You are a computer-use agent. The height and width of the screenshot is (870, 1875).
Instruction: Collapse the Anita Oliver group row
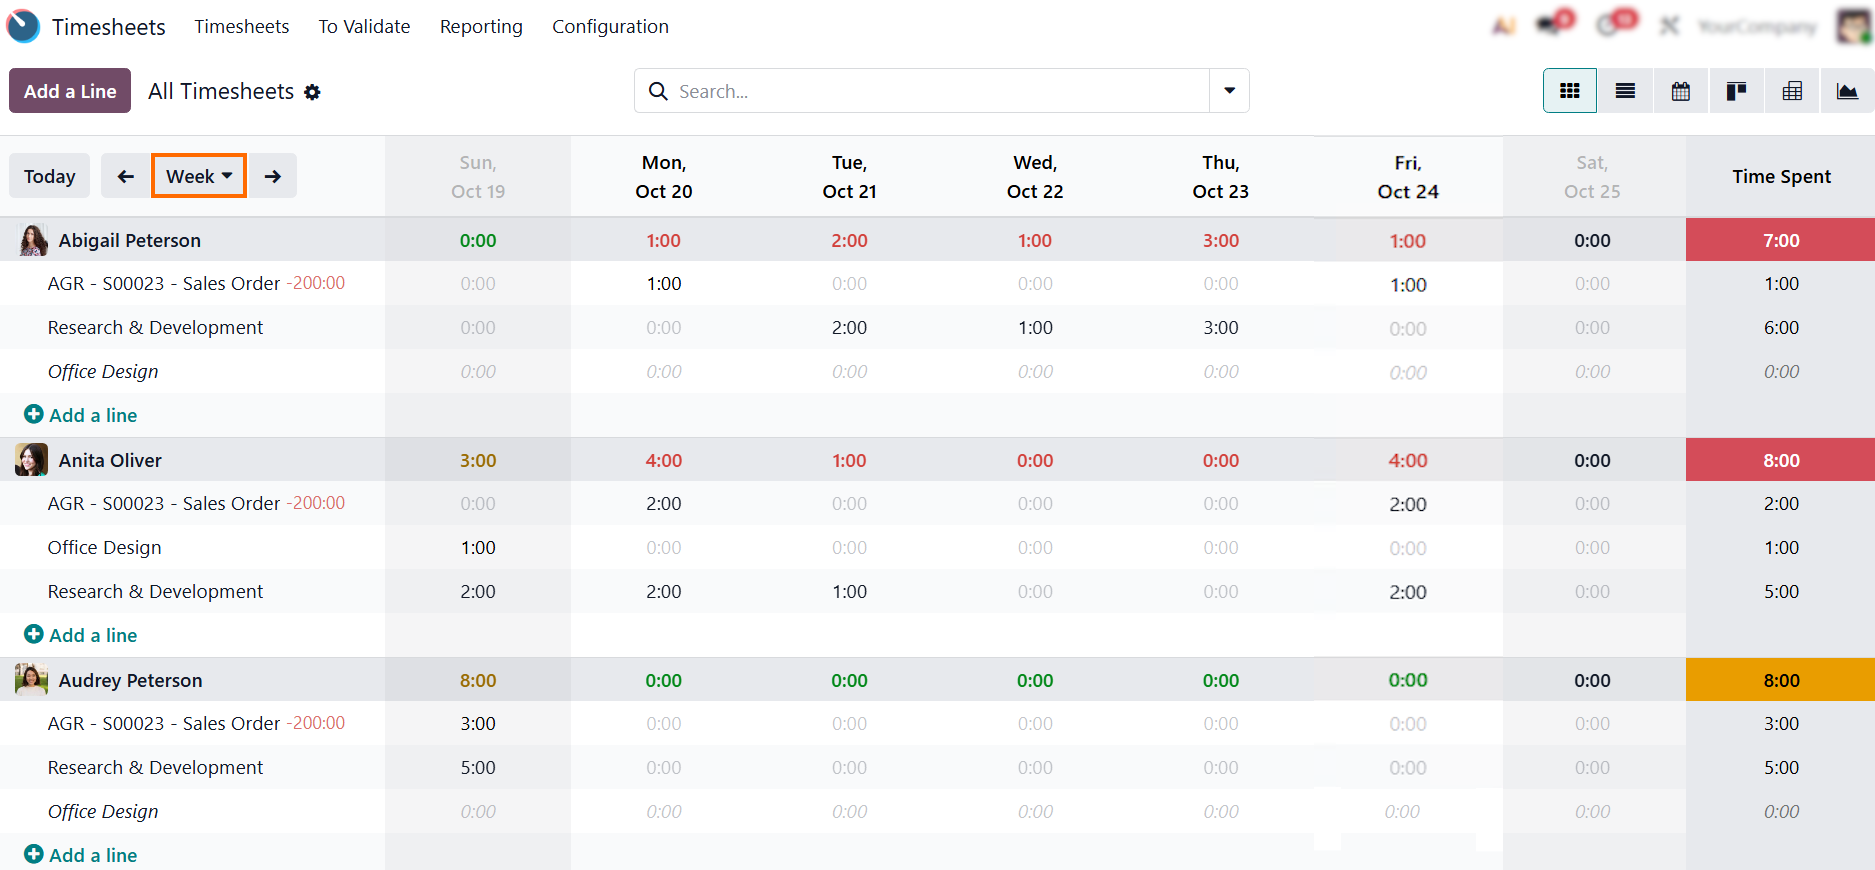point(110,460)
